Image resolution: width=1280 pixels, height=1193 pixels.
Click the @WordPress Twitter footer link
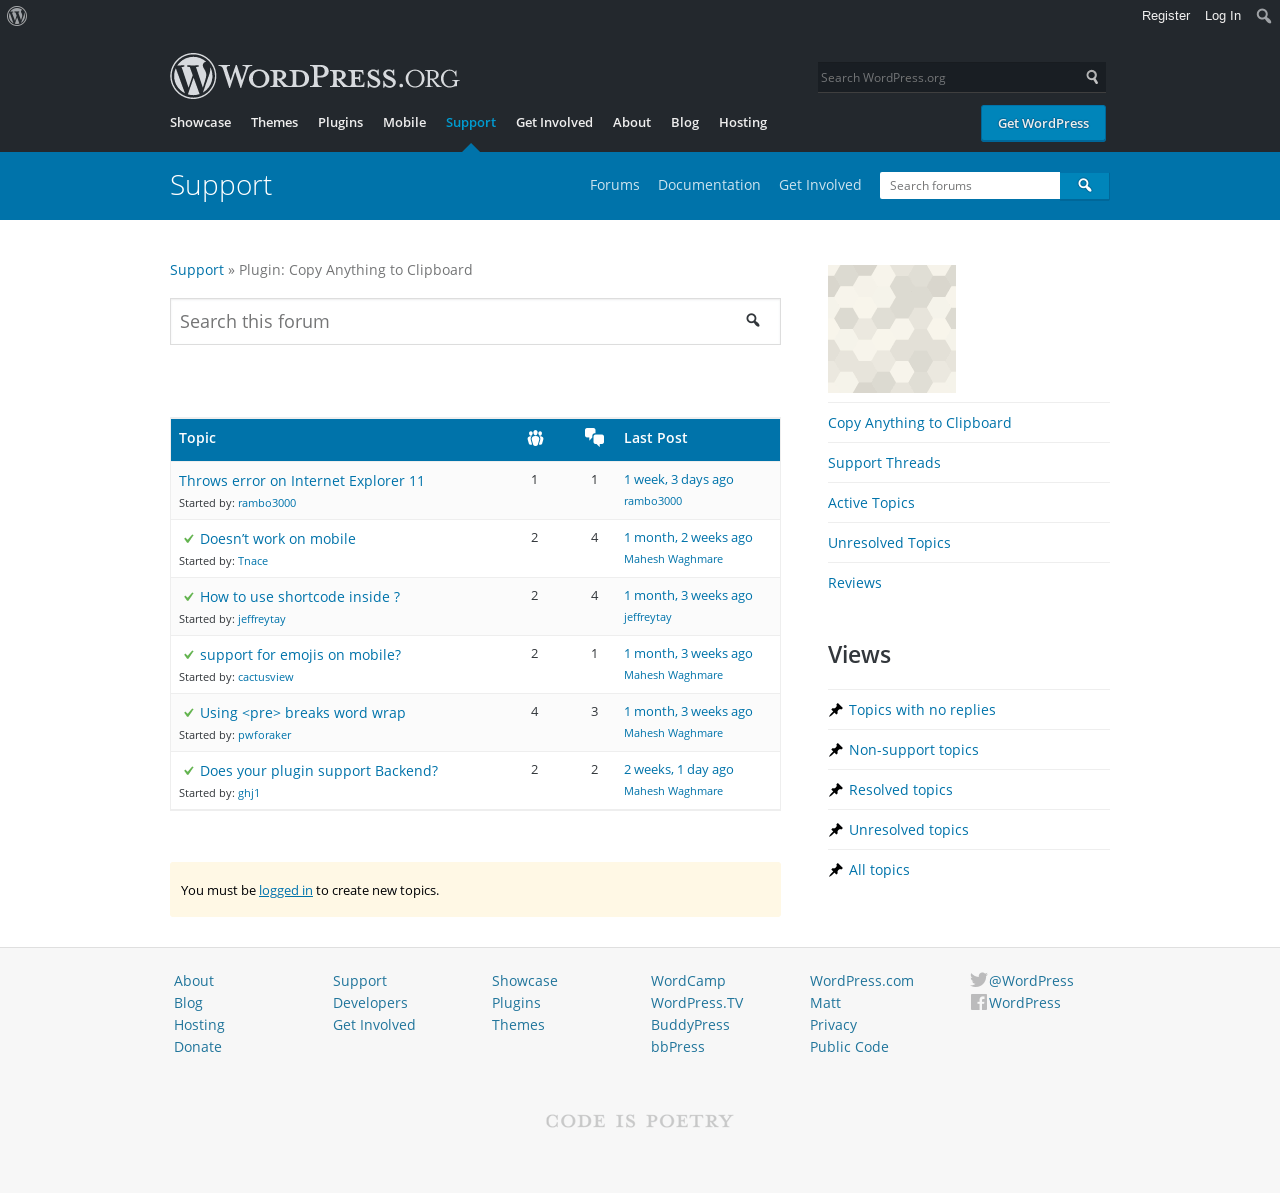pyautogui.click(x=1031, y=981)
